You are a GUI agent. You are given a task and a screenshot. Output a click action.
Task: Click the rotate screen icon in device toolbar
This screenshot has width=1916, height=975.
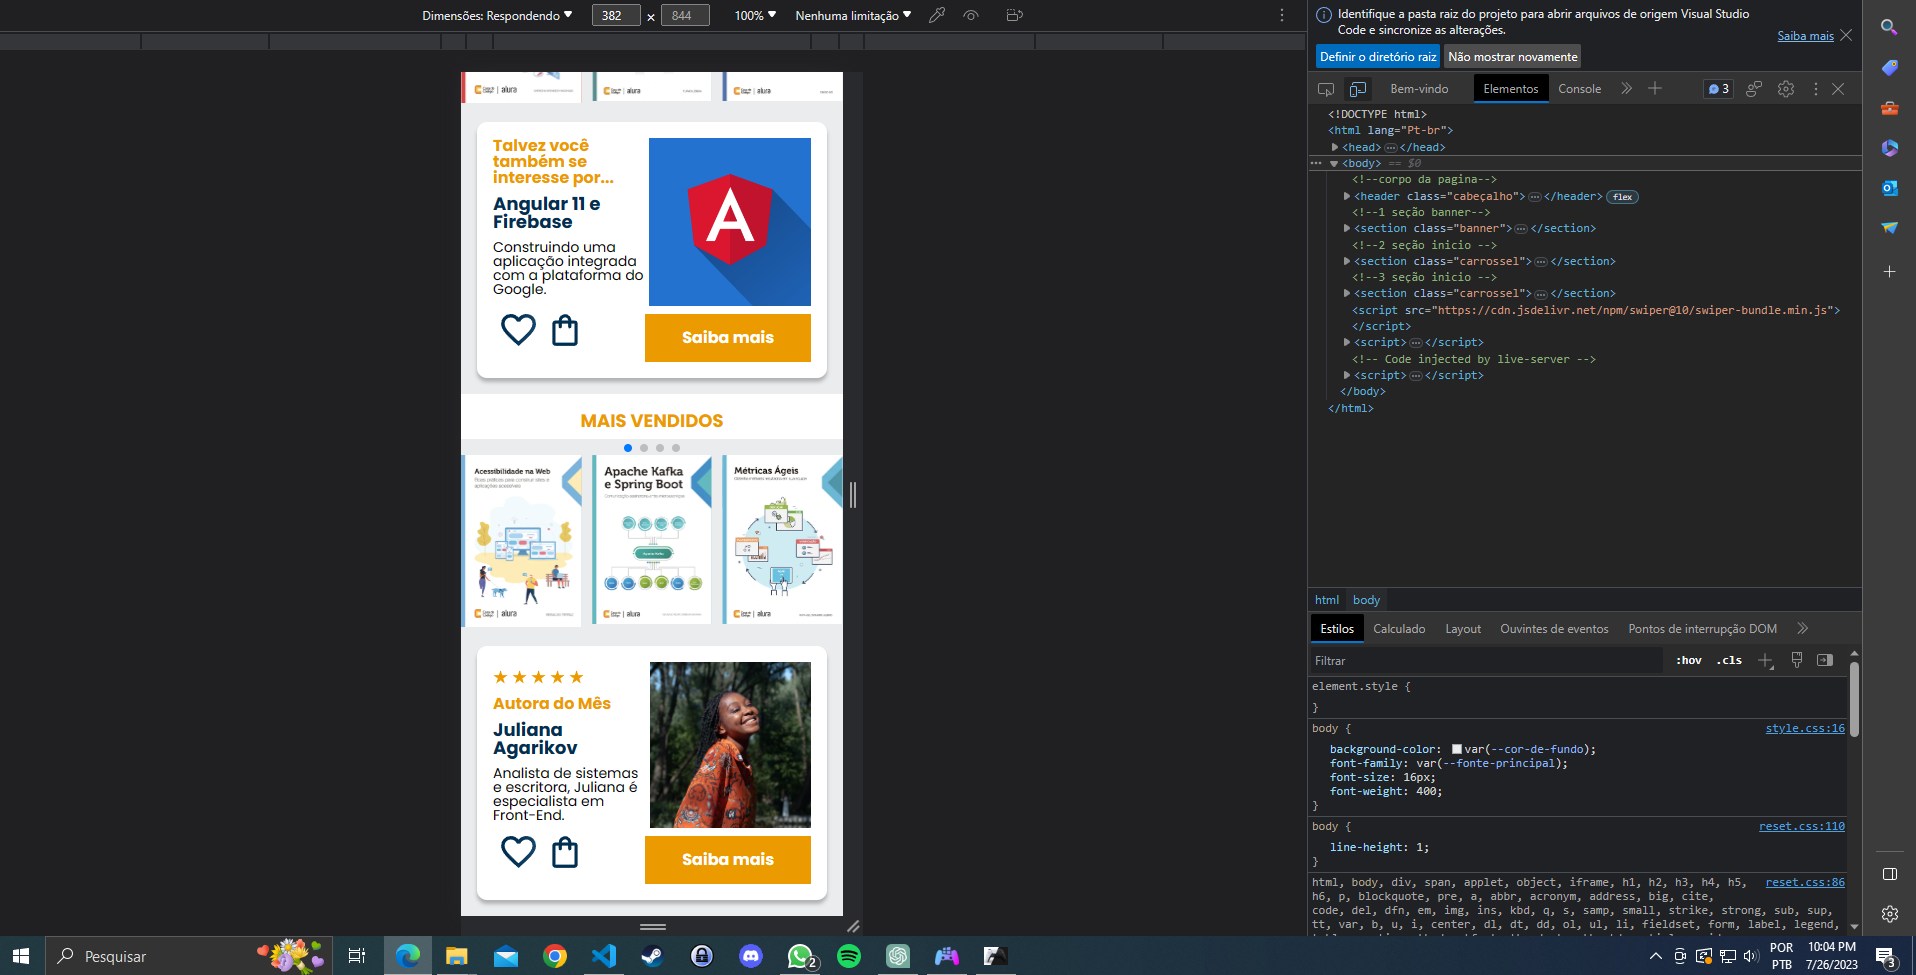[1014, 15]
